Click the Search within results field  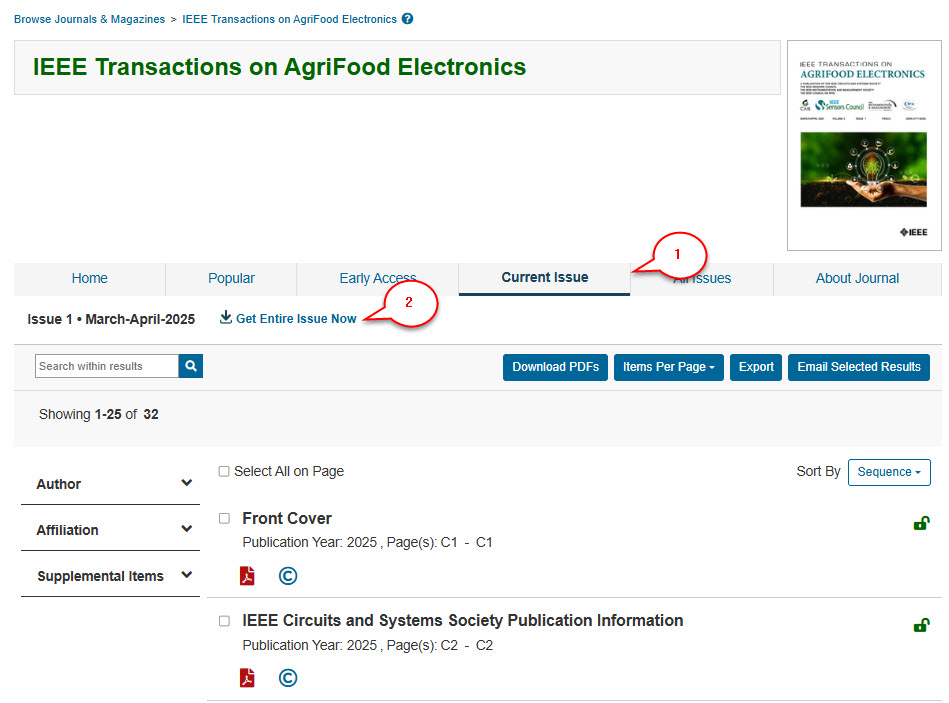pyautogui.click(x=107, y=366)
